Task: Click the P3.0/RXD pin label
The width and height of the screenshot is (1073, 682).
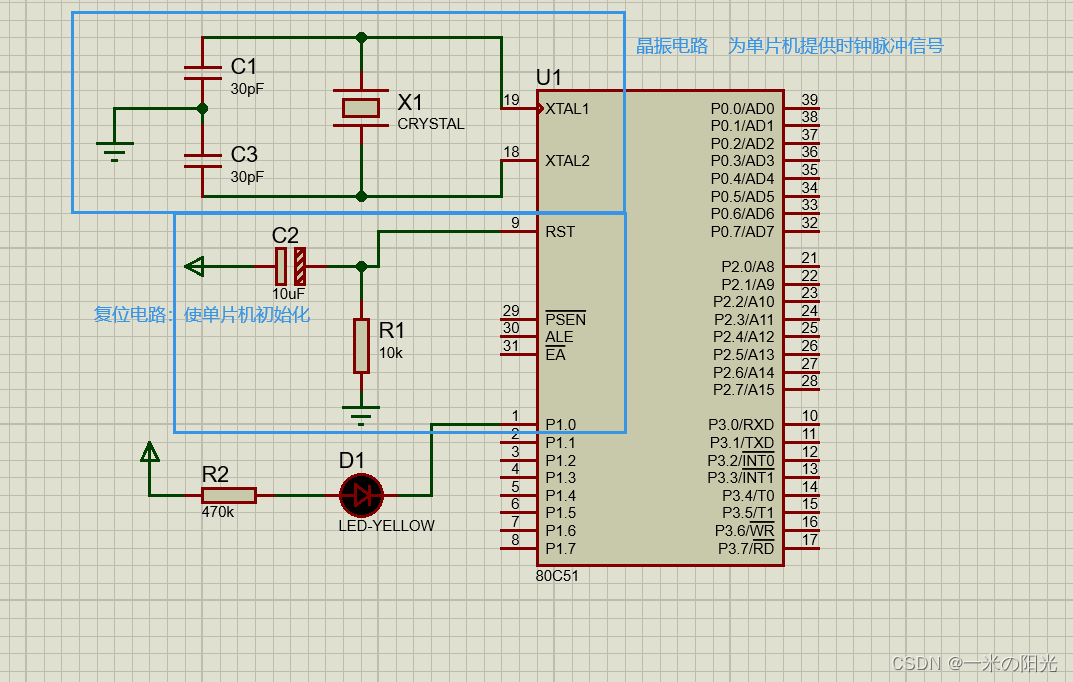Action: 741,425
